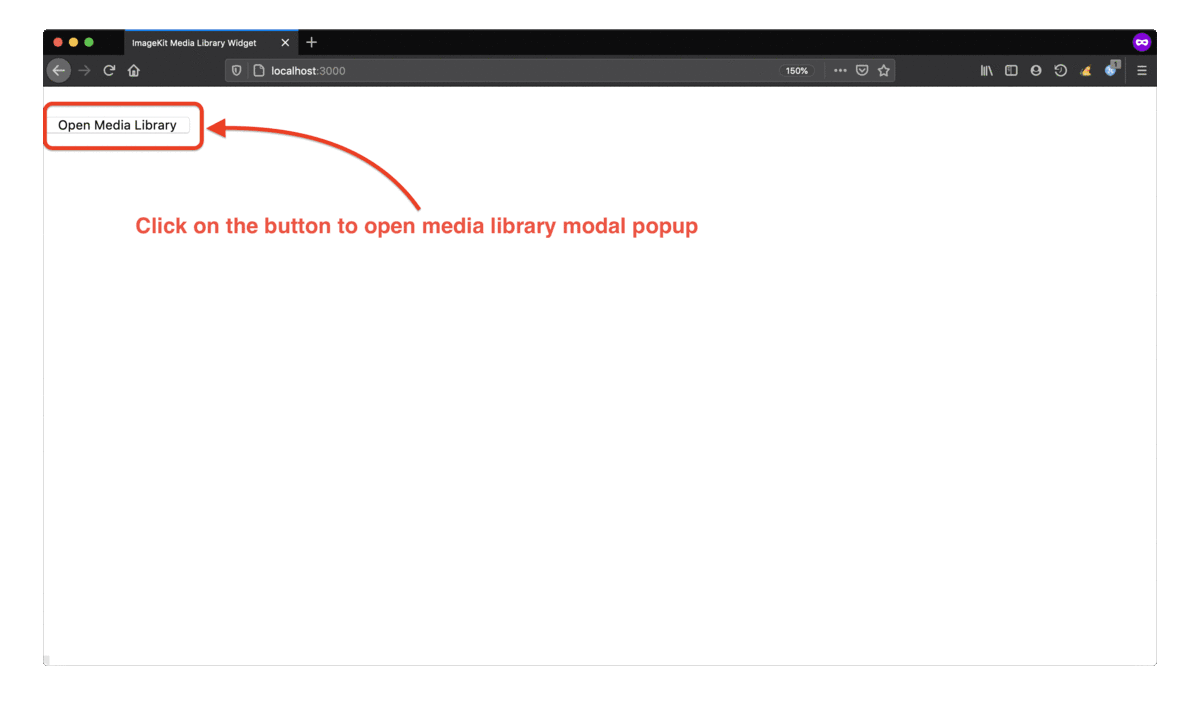The image size is (1200, 723).
Task: Select the ImageKit Media Library Widget tab
Action: 210,43
